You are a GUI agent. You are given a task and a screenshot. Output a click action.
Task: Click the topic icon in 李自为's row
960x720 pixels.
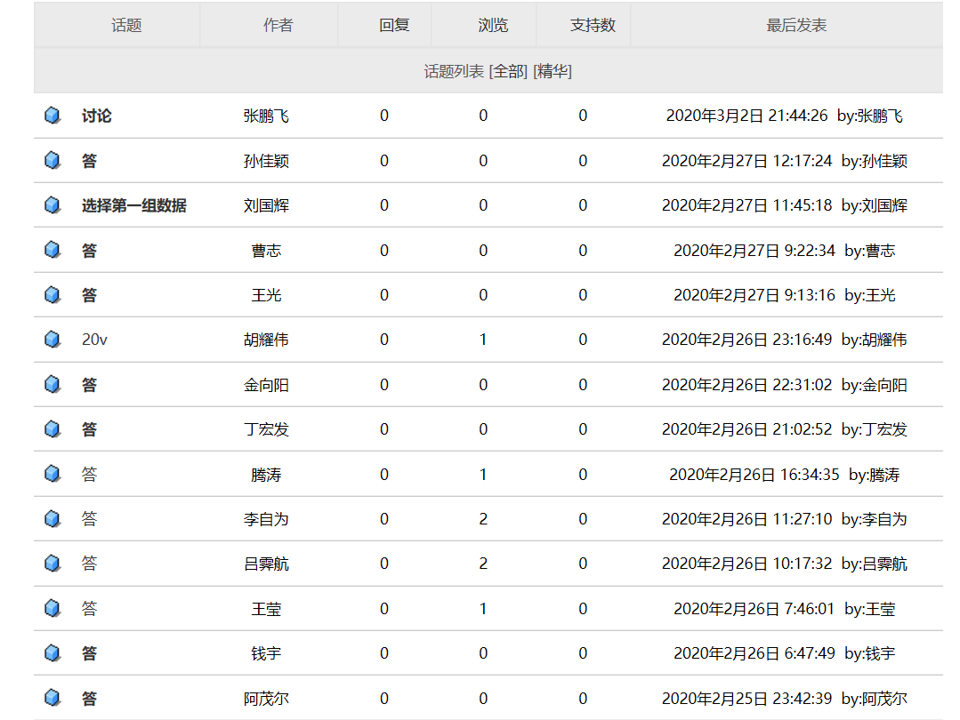[52, 519]
